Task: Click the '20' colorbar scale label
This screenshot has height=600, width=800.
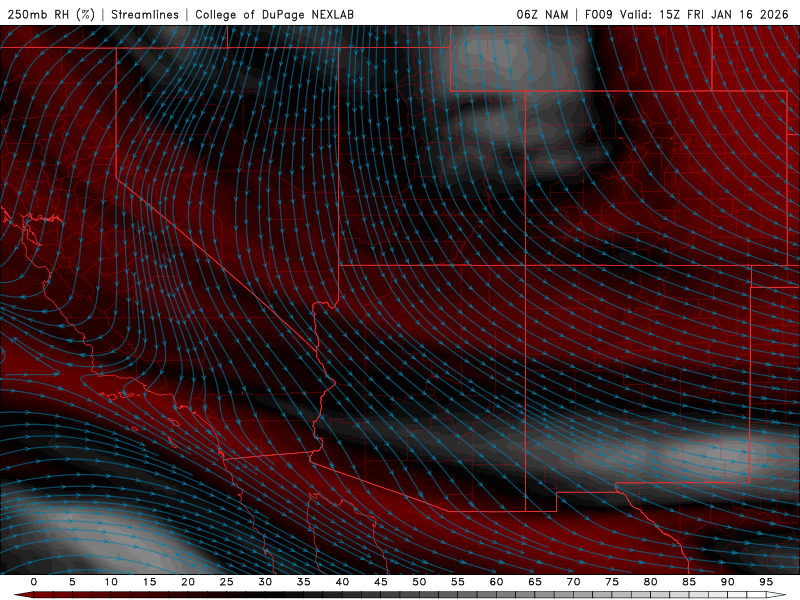Action: point(188,582)
